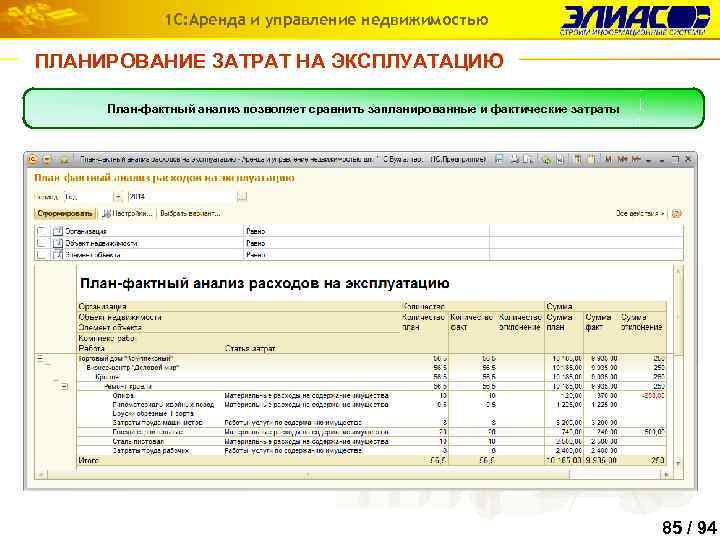Click the Пиломатериалы хвойных пород cell

[163, 405]
